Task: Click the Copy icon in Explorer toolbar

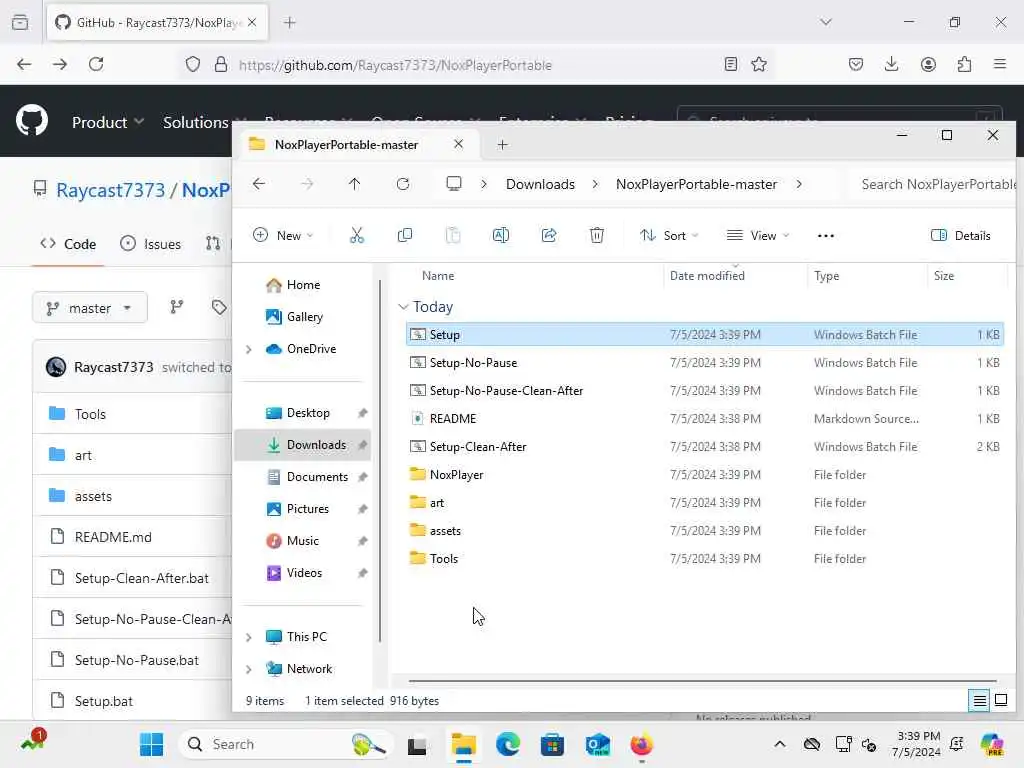Action: [405, 235]
